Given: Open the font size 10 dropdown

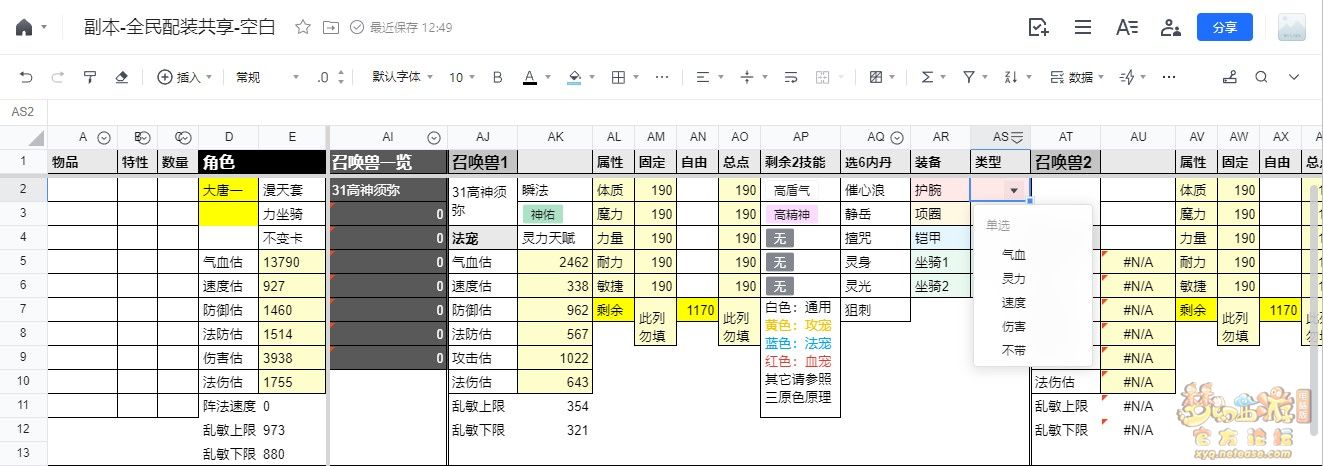Looking at the screenshot, I should click(463, 77).
